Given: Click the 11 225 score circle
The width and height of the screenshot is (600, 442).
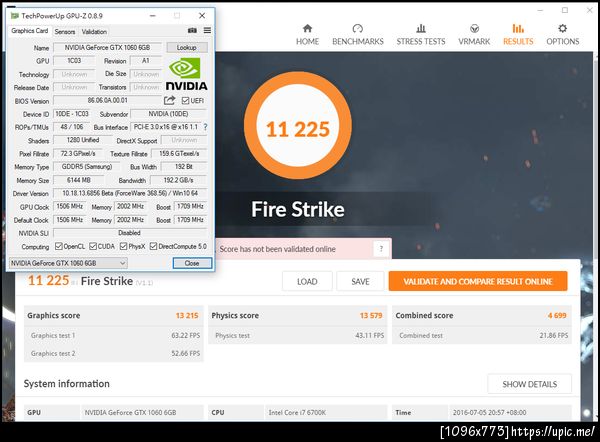Looking at the screenshot, I should (x=298, y=126).
